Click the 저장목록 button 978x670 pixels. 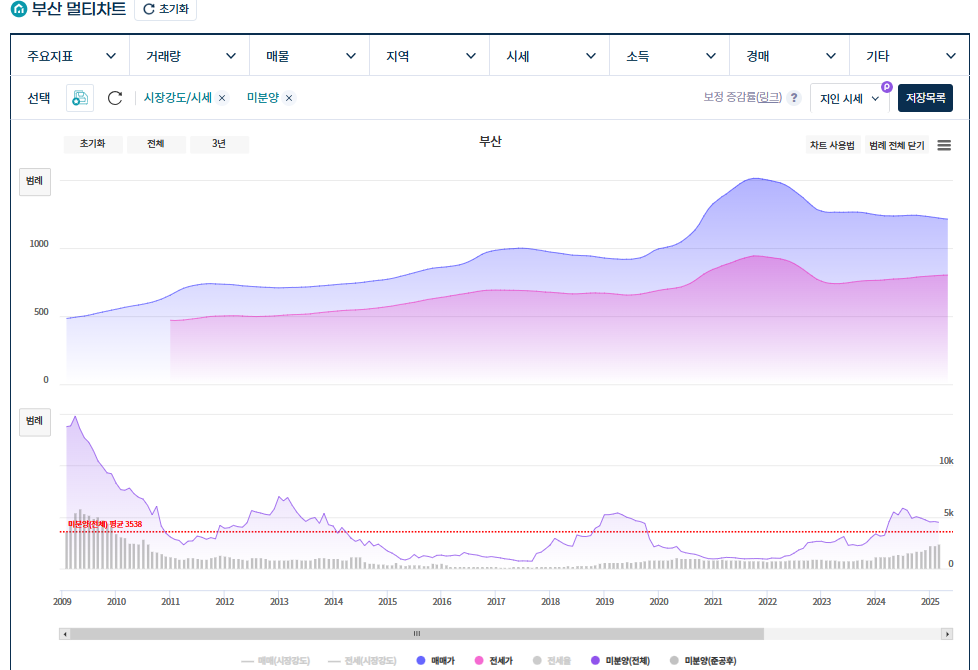click(x=925, y=98)
